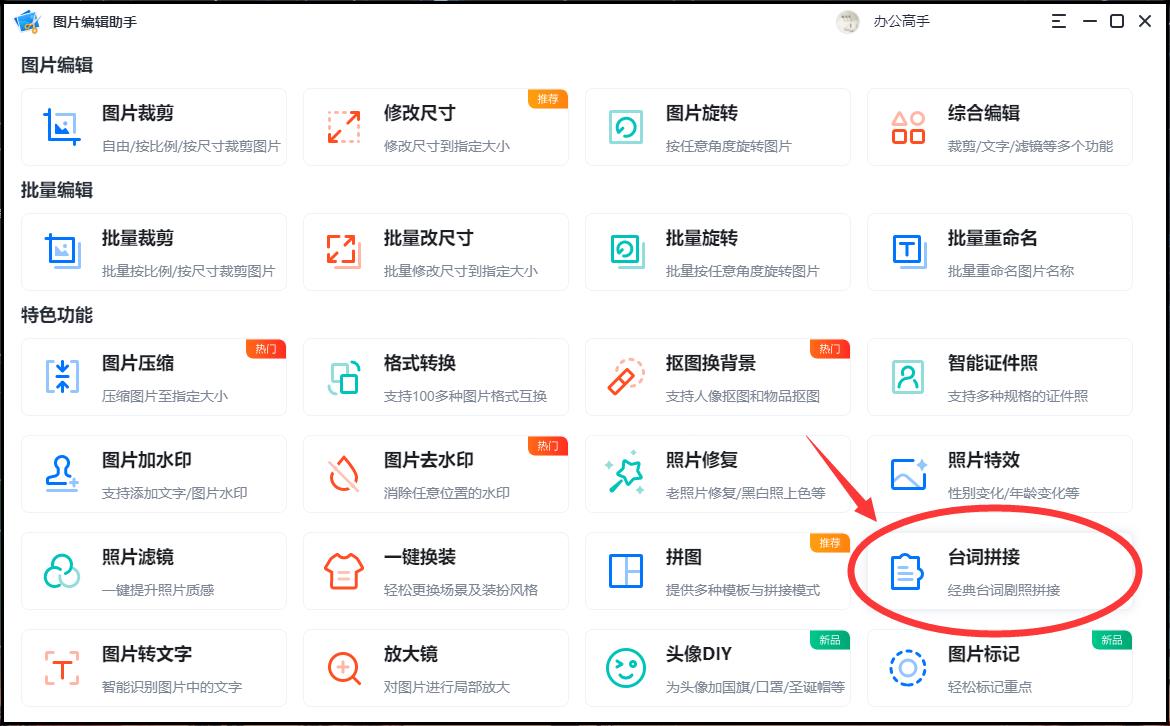Click the 综合编辑 shapes icon
This screenshot has height=726, width=1170.
908,127
